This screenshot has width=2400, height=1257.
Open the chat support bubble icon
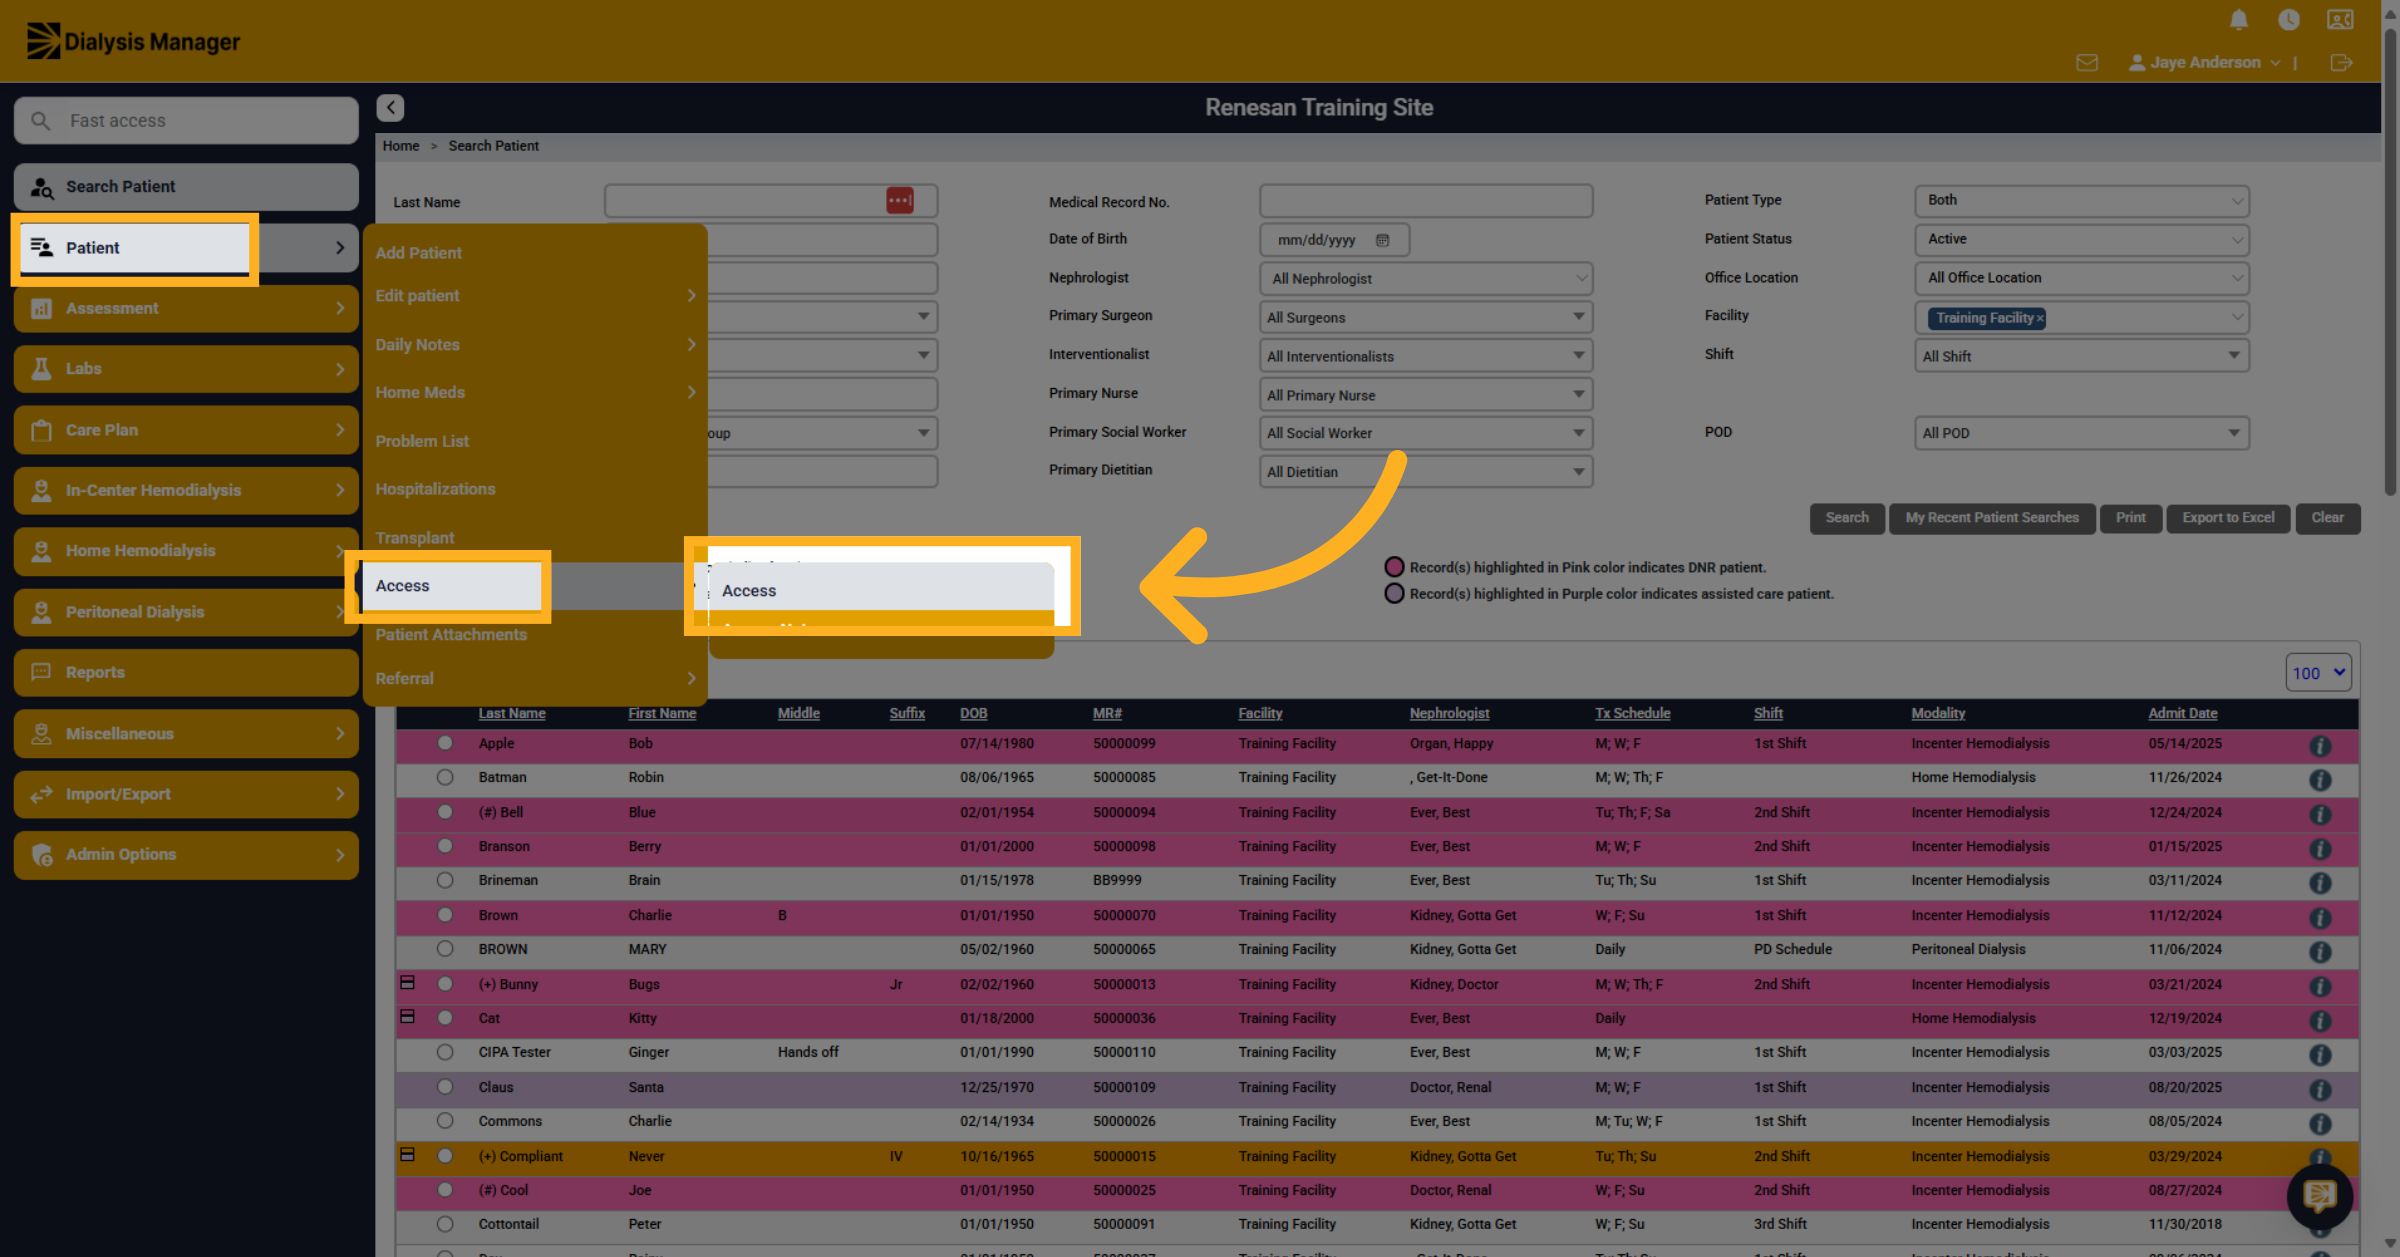(x=2319, y=1196)
